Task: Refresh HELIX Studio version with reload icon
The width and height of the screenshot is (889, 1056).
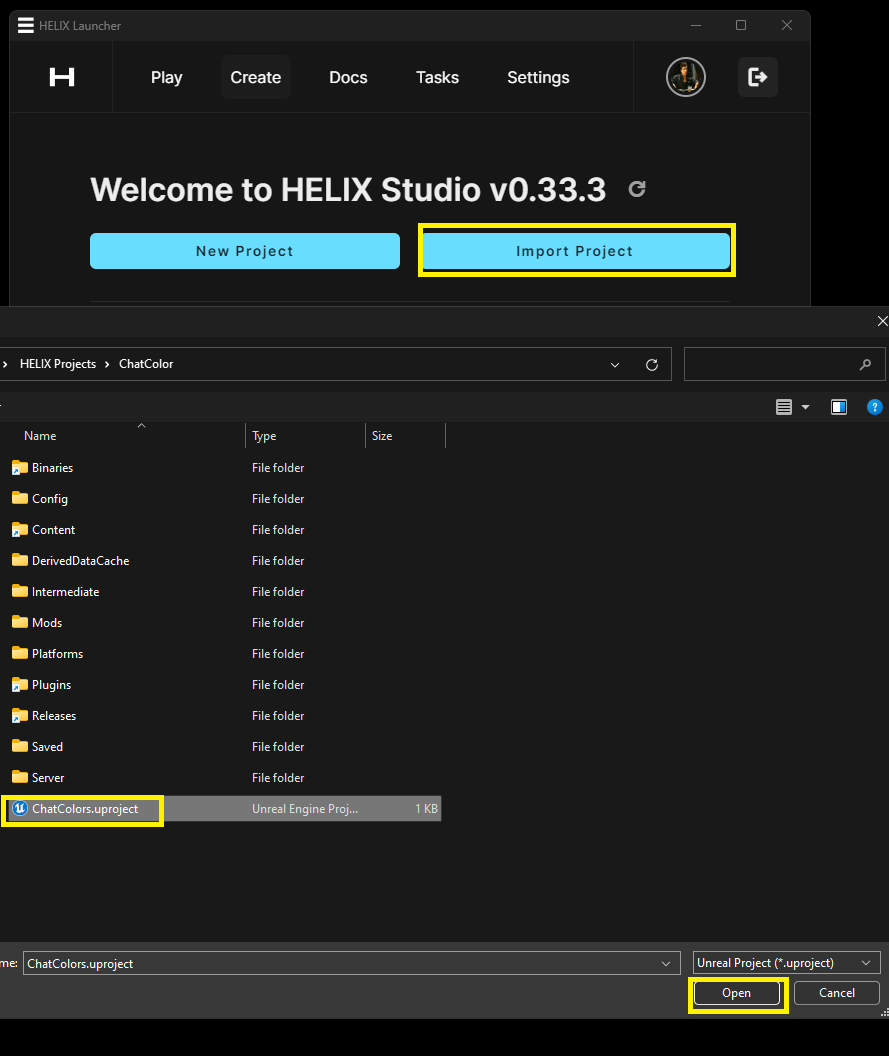Action: pos(637,189)
